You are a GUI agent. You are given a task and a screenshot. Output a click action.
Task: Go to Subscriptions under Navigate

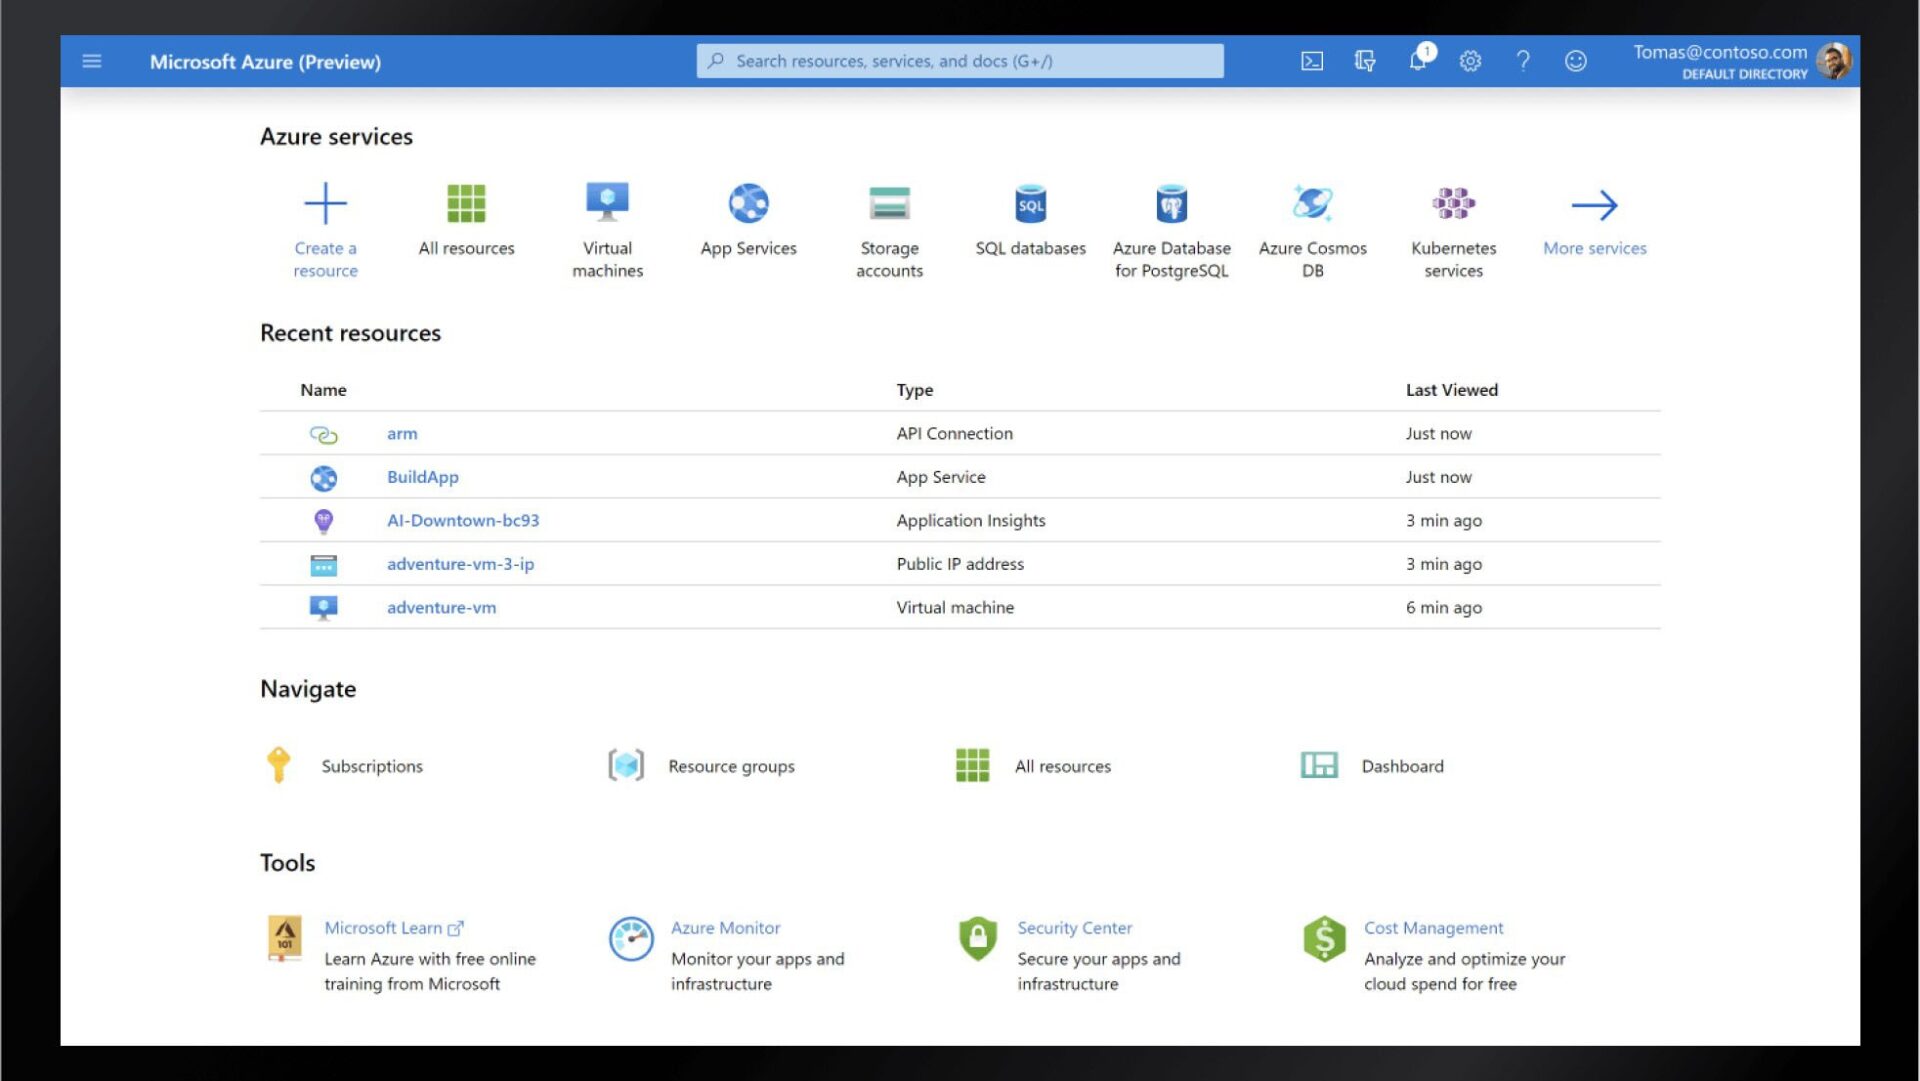point(372,766)
